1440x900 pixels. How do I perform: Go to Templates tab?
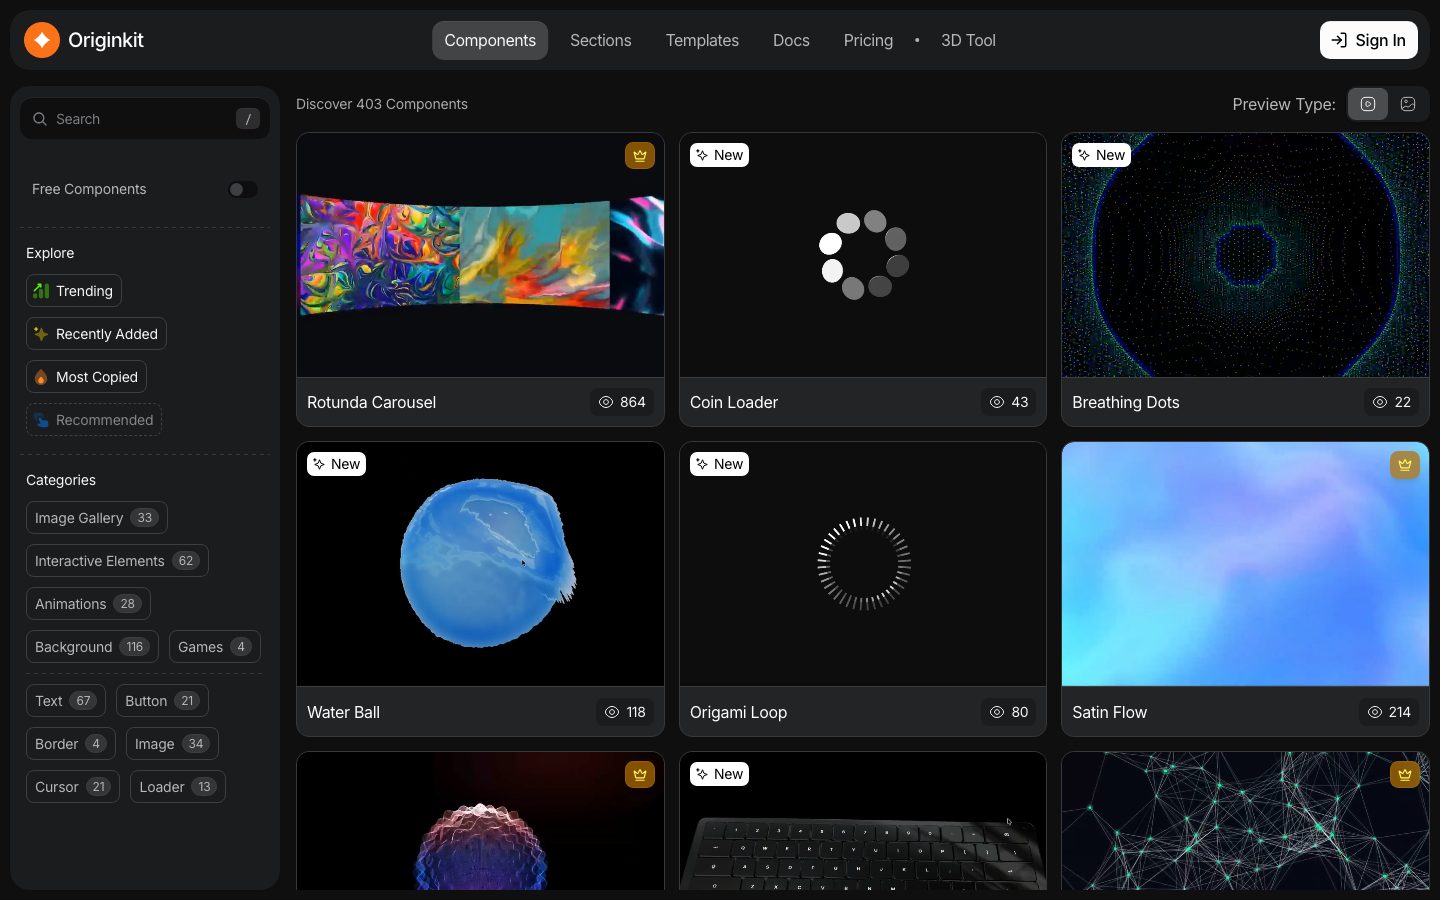click(x=702, y=40)
